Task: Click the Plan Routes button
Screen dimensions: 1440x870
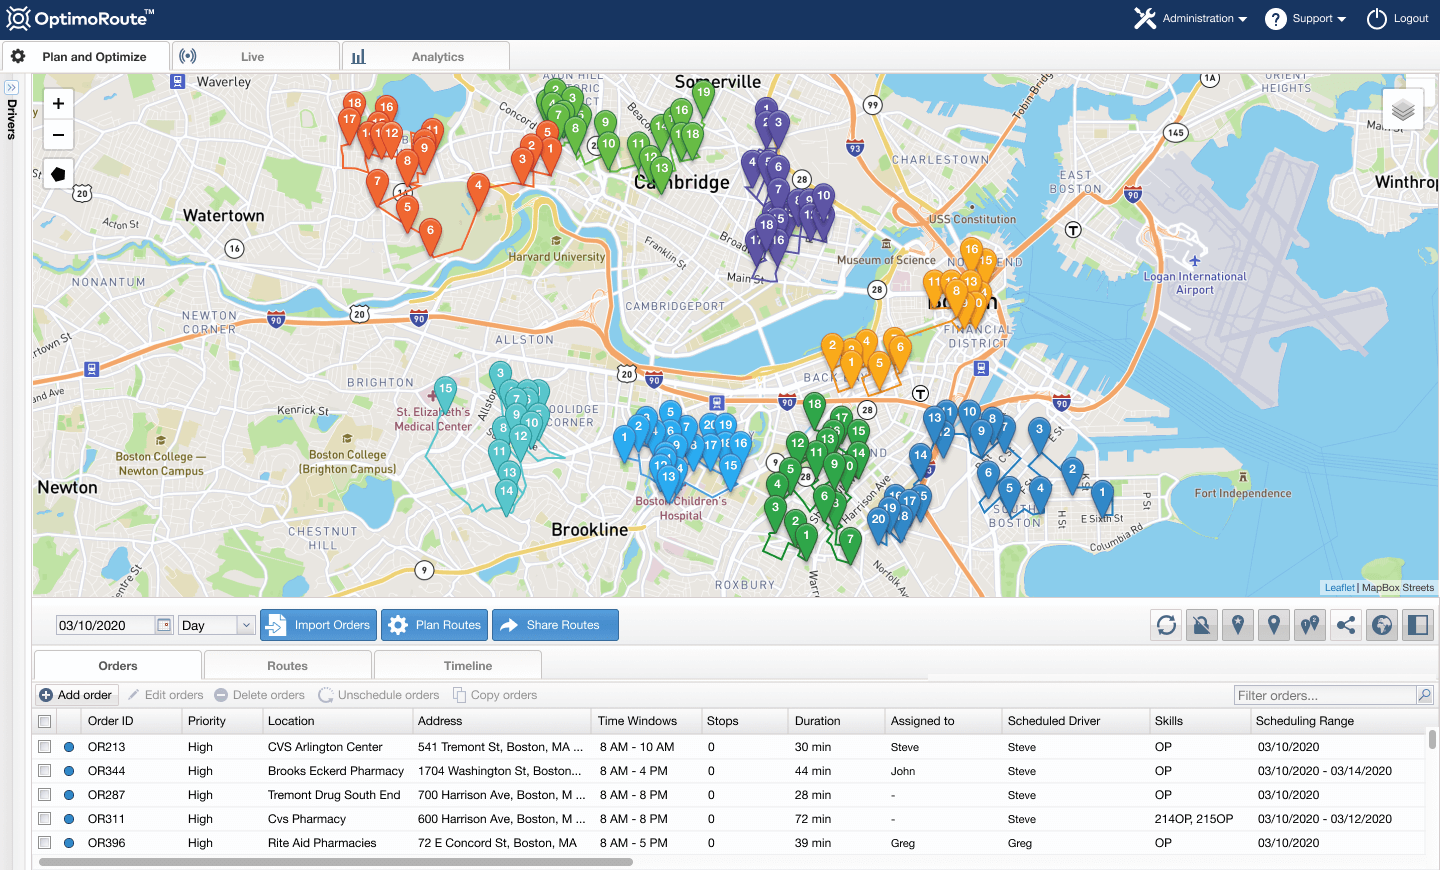Action: (434, 625)
